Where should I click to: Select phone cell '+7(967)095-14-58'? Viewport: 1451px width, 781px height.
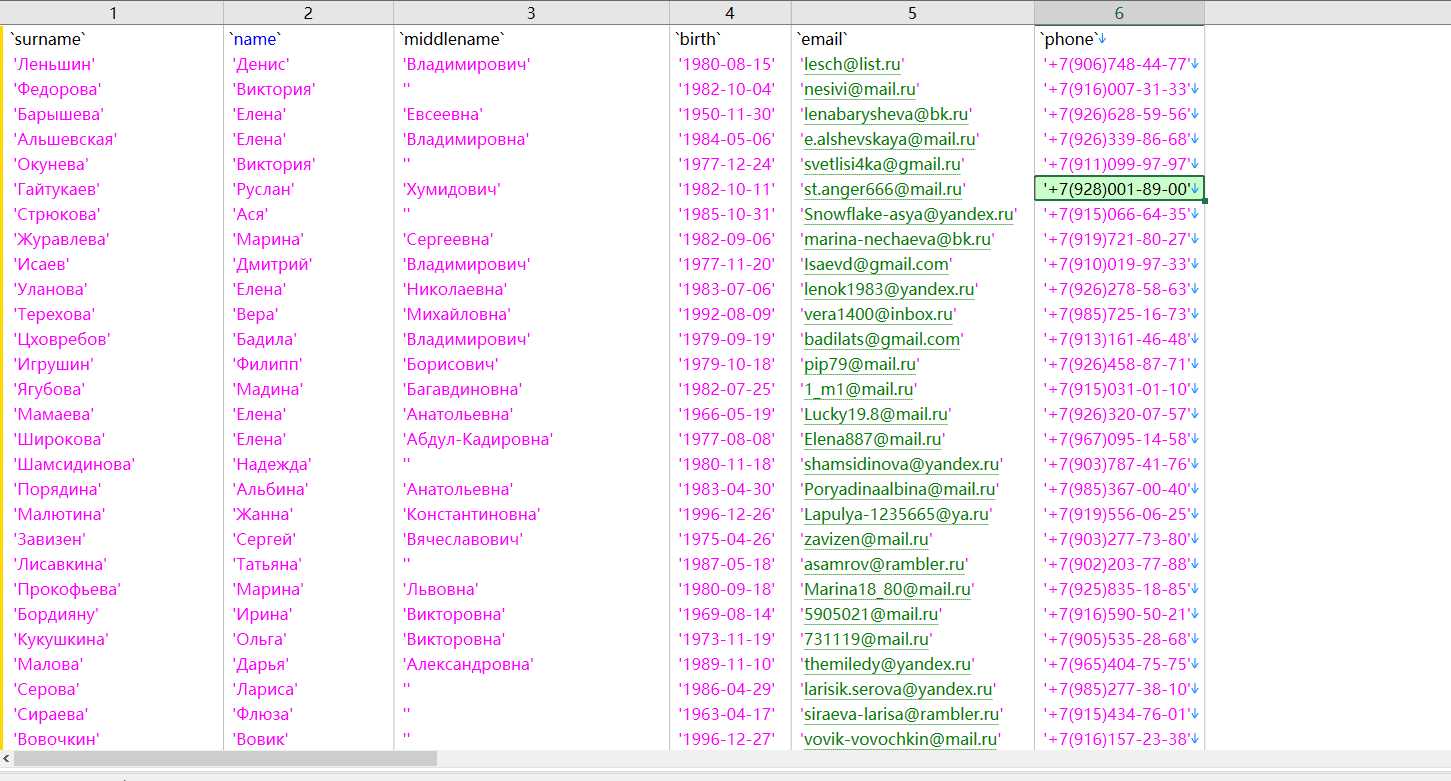[x=1119, y=439]
